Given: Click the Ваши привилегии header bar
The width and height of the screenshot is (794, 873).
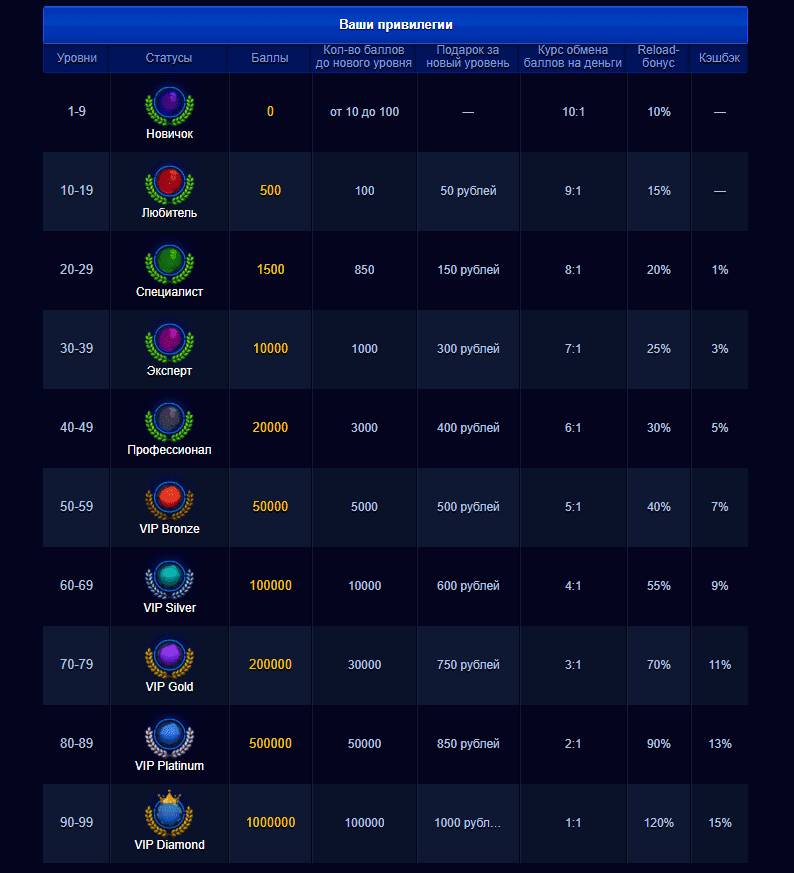Looking at the screenshot, I should [x=395, y=24].
